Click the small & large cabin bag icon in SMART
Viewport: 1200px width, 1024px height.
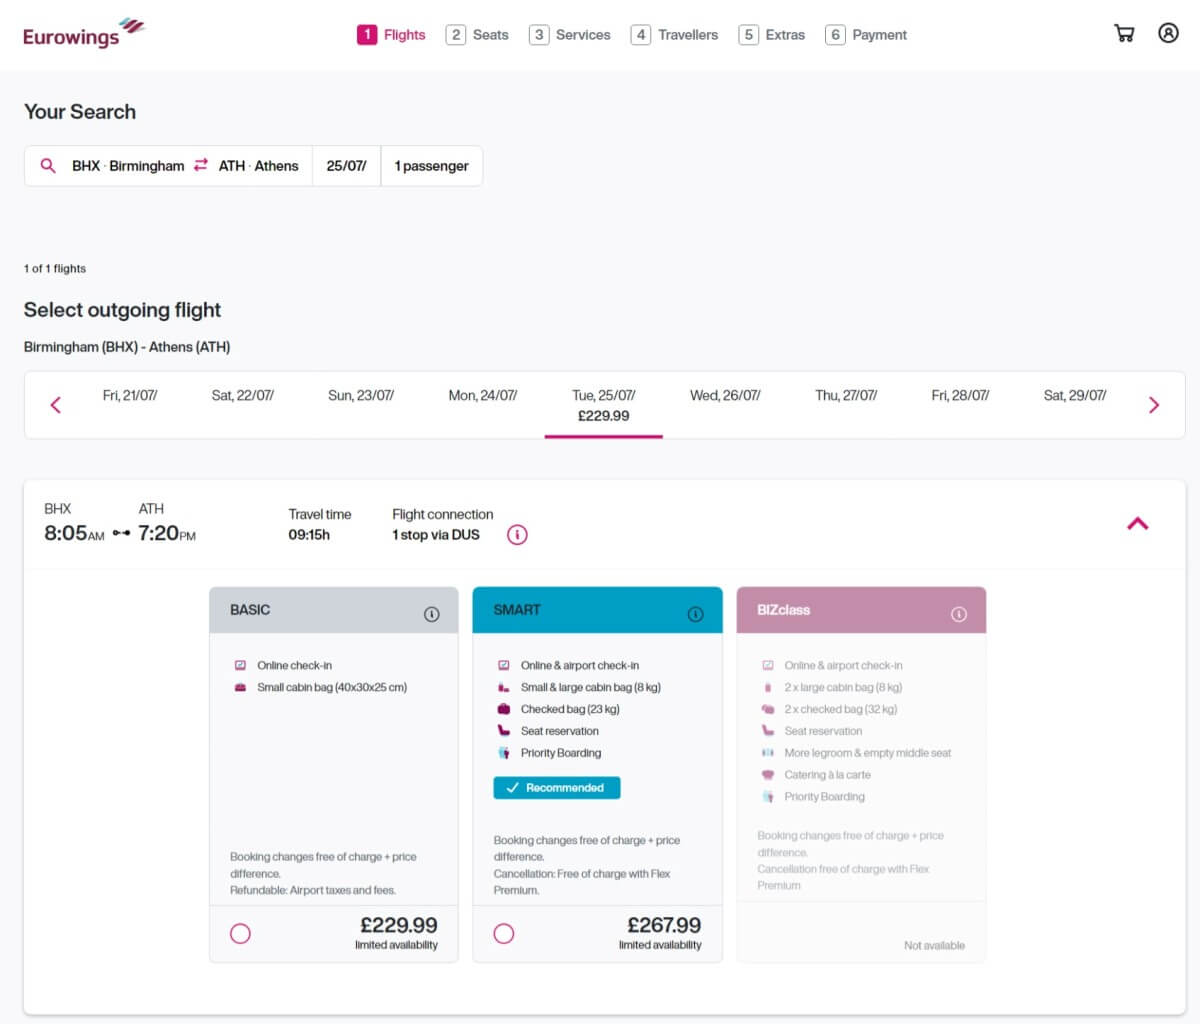tap(504, 687)
